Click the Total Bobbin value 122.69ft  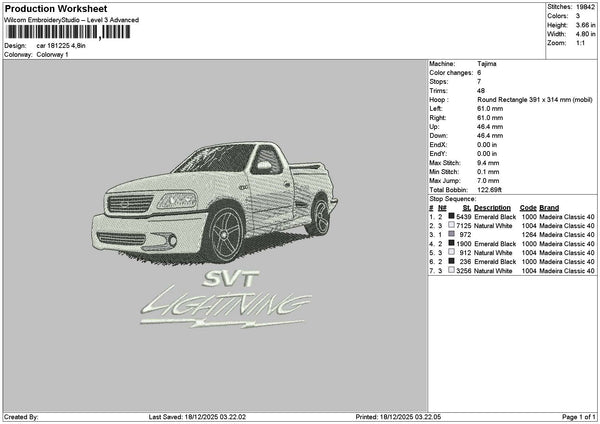click(489, 190)
